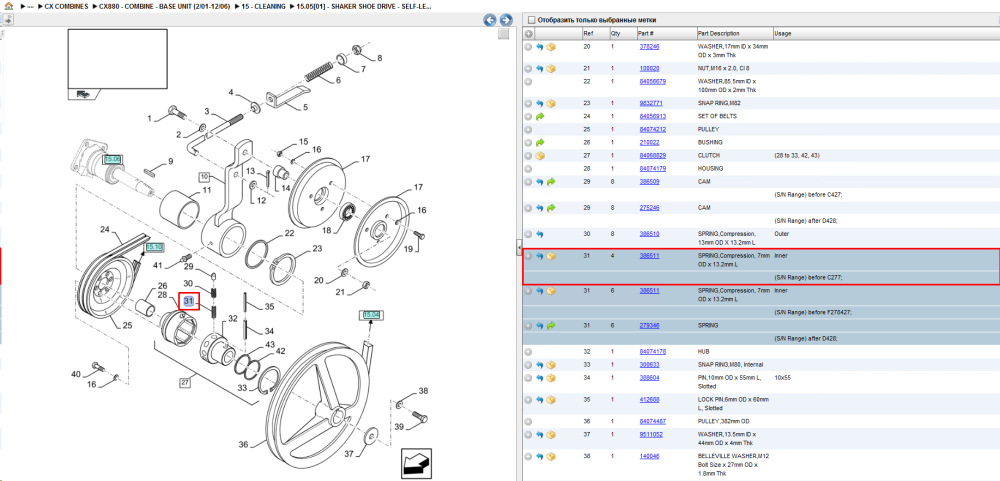This screenshot has height=481, width=1000.
Task: Click callout number 31 on the diagram
Action: (x=189, y=300)
